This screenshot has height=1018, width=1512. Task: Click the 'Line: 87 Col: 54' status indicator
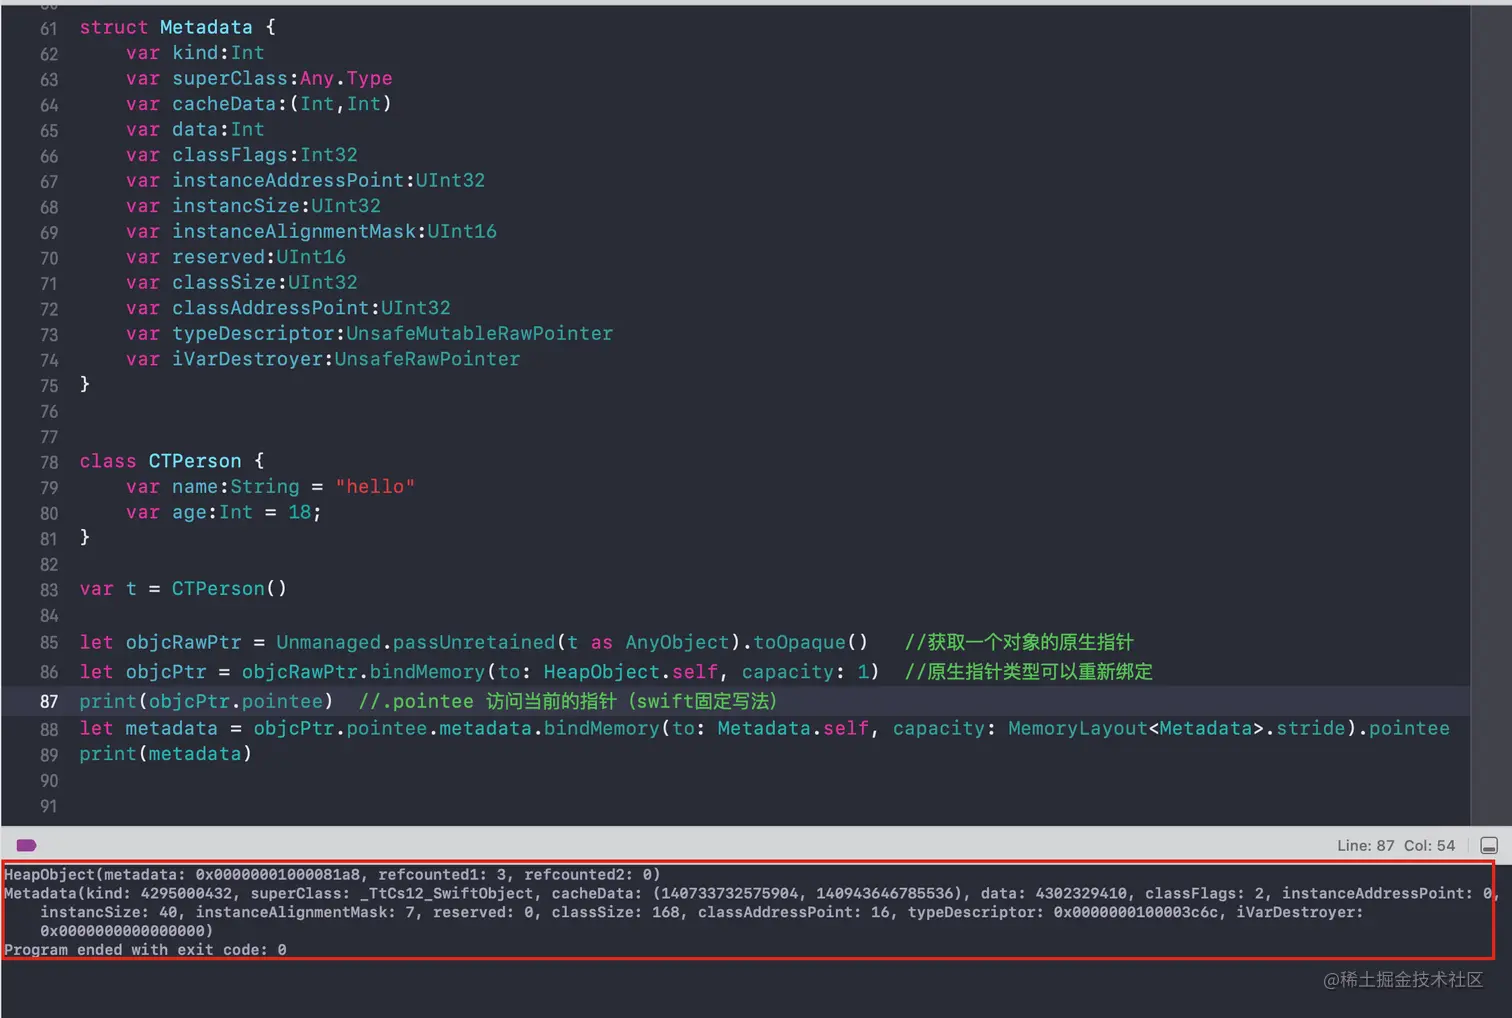click(1396, 845)
